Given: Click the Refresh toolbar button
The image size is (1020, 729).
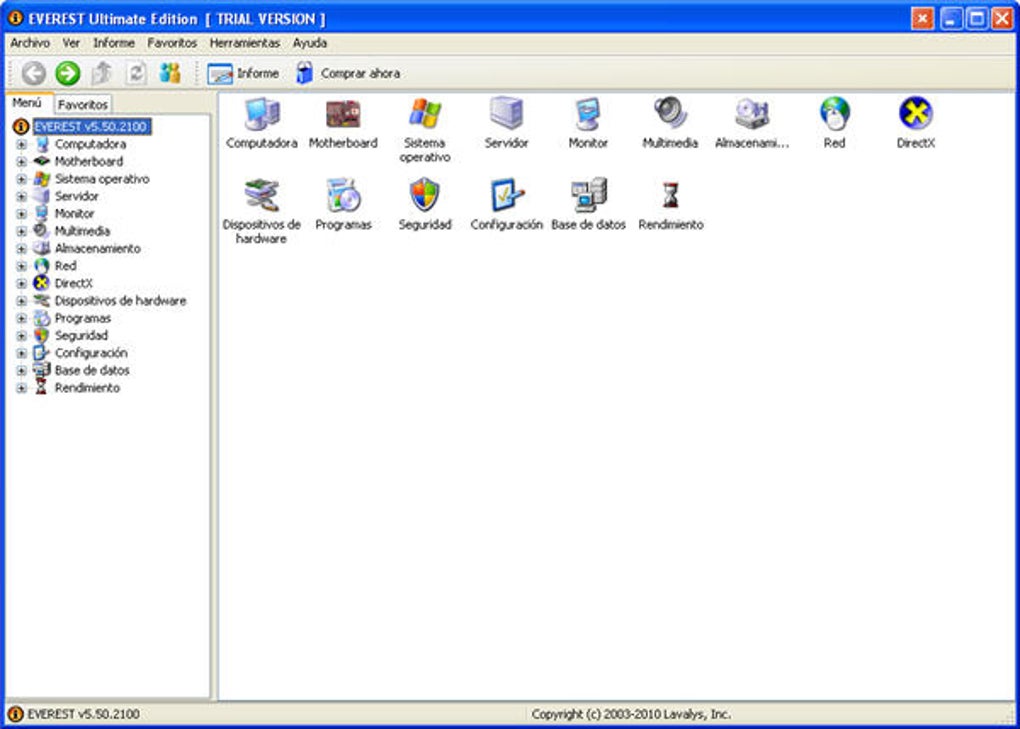Looking at the screenshot, I should coord(135,73).
